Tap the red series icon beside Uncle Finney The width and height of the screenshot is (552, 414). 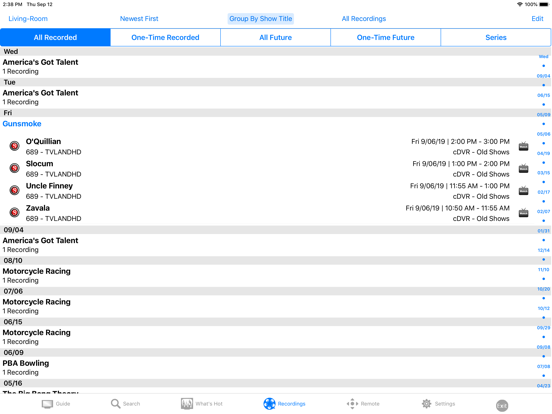pyautogui.click(x=14, y=190)
